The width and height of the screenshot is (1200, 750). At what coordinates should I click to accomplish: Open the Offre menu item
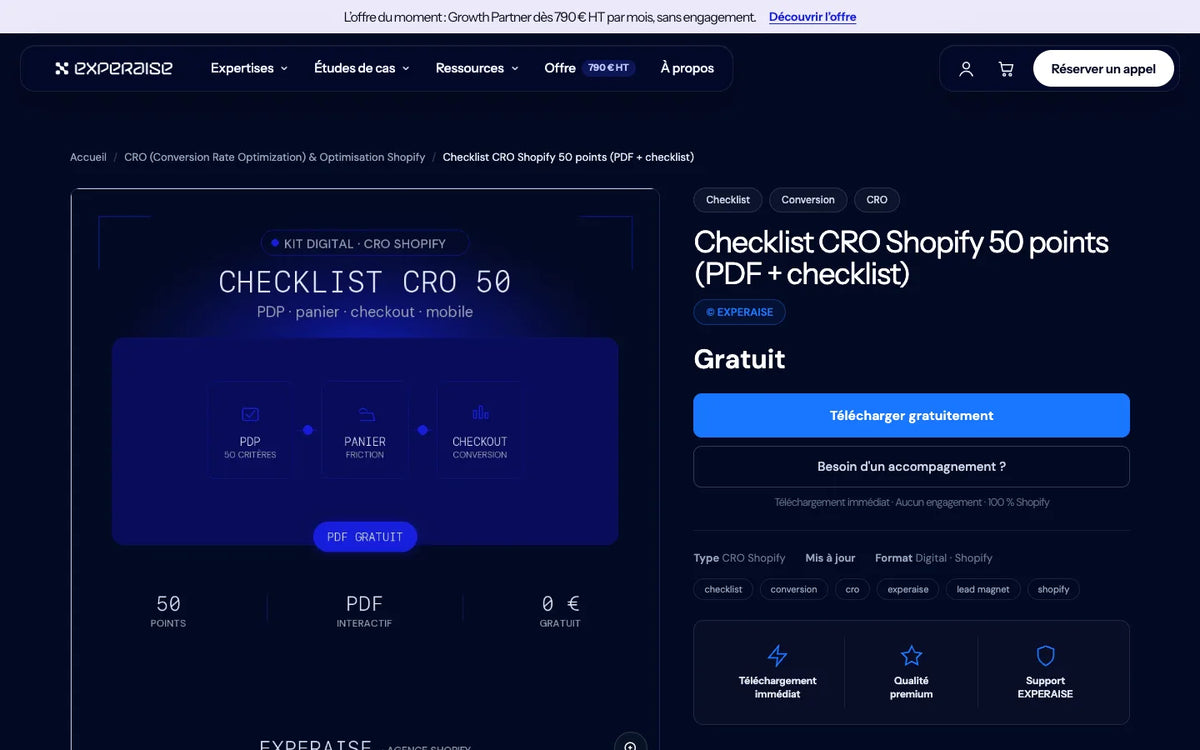[x=560, y=68]
